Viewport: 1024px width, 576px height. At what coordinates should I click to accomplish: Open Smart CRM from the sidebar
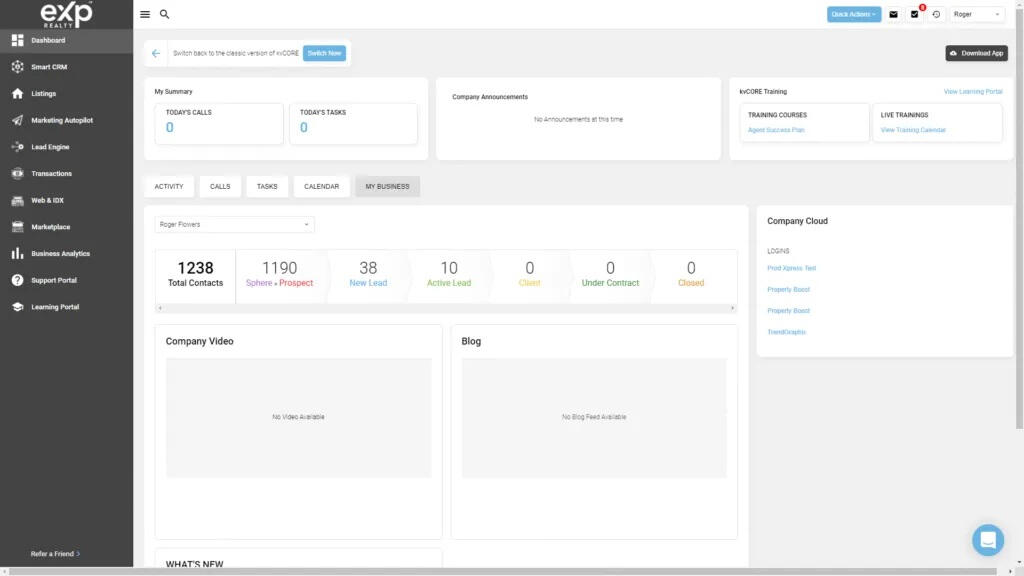click(49, 67)
